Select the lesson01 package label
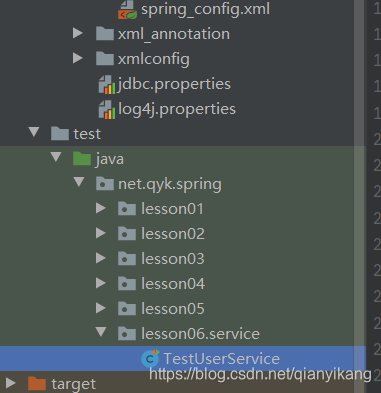This screenshot has height=393, width=381. (x=172, y=209)
